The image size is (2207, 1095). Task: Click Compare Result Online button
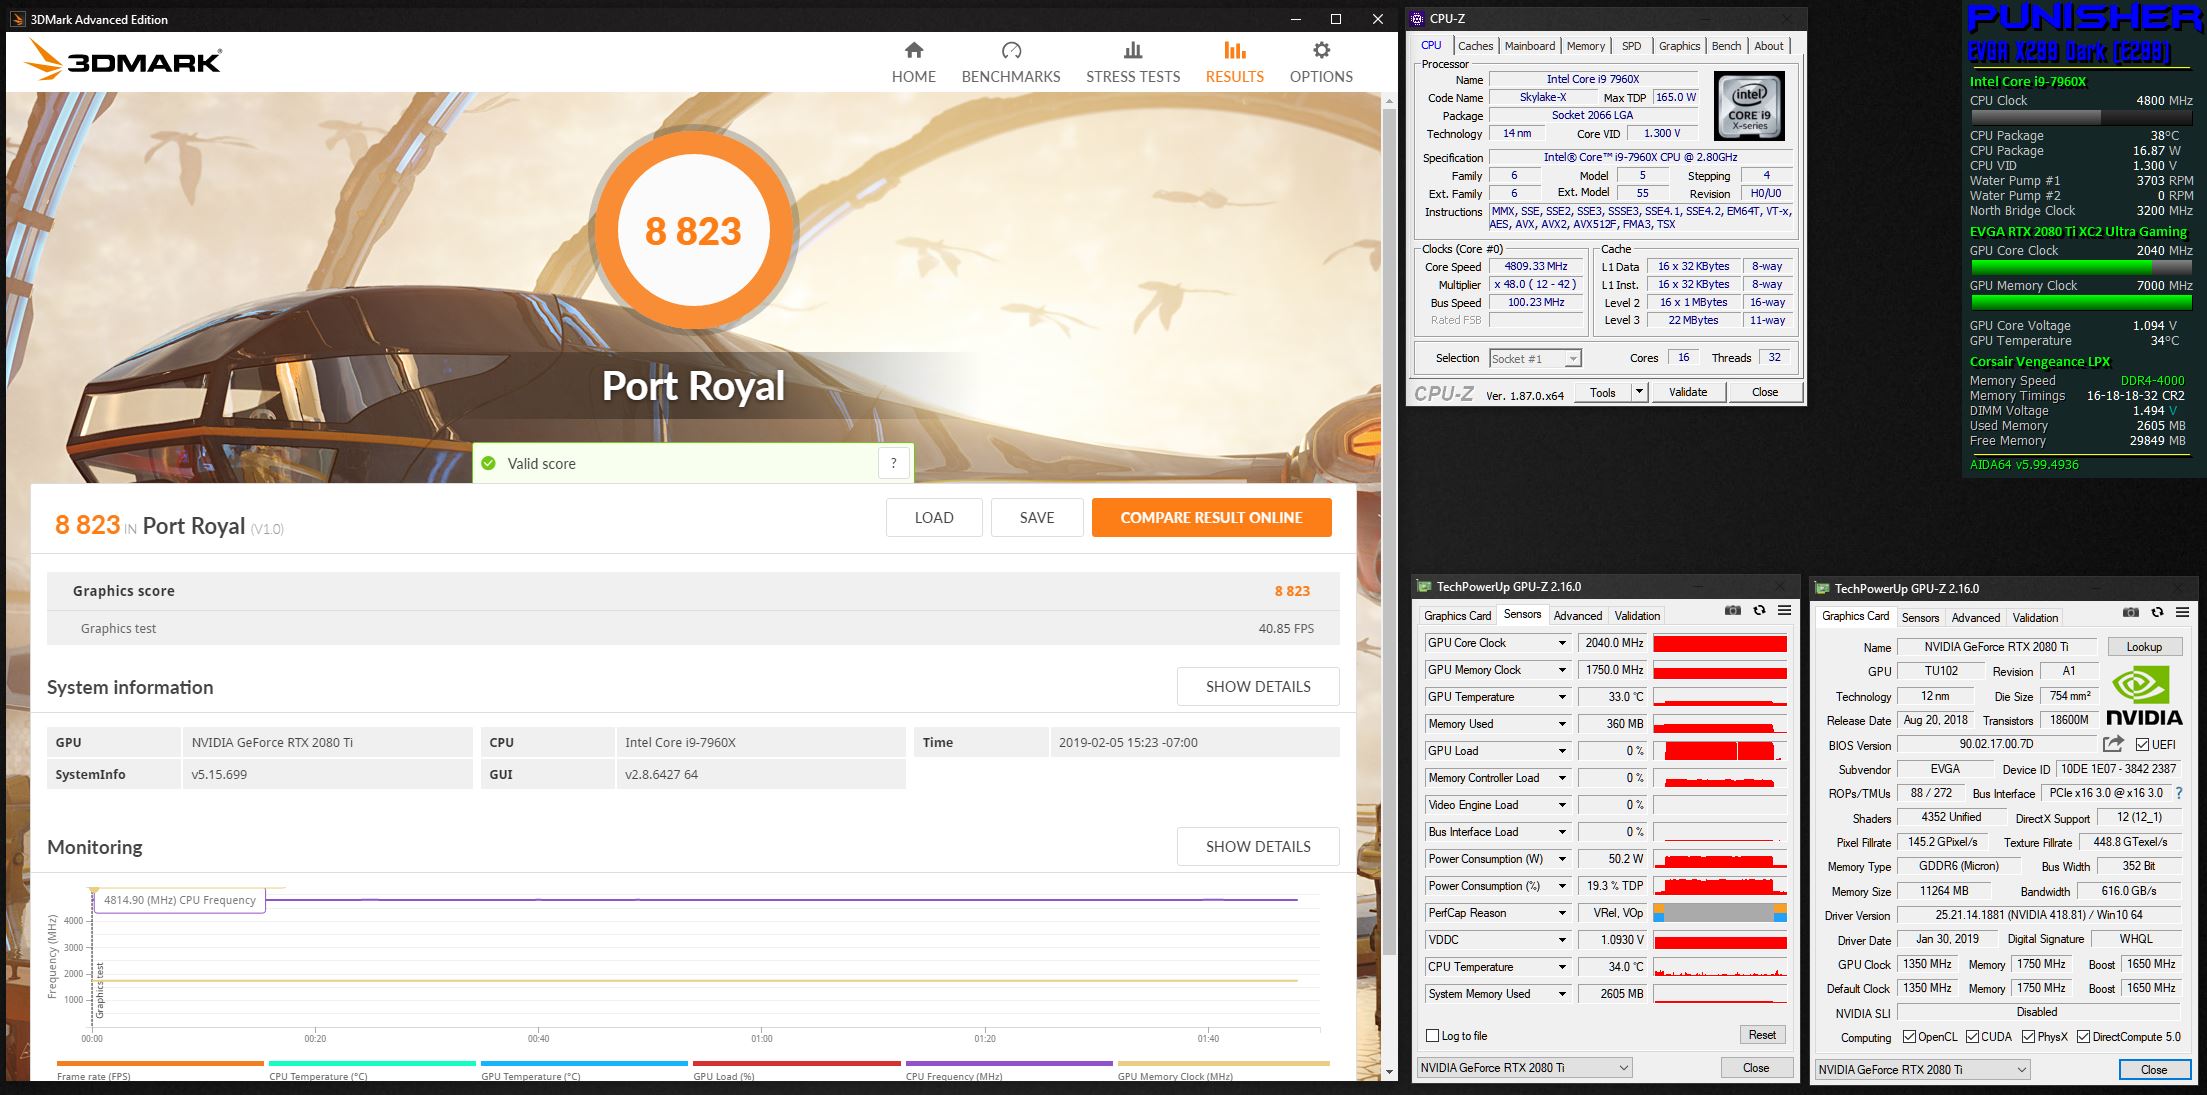tap(1210, 518)
